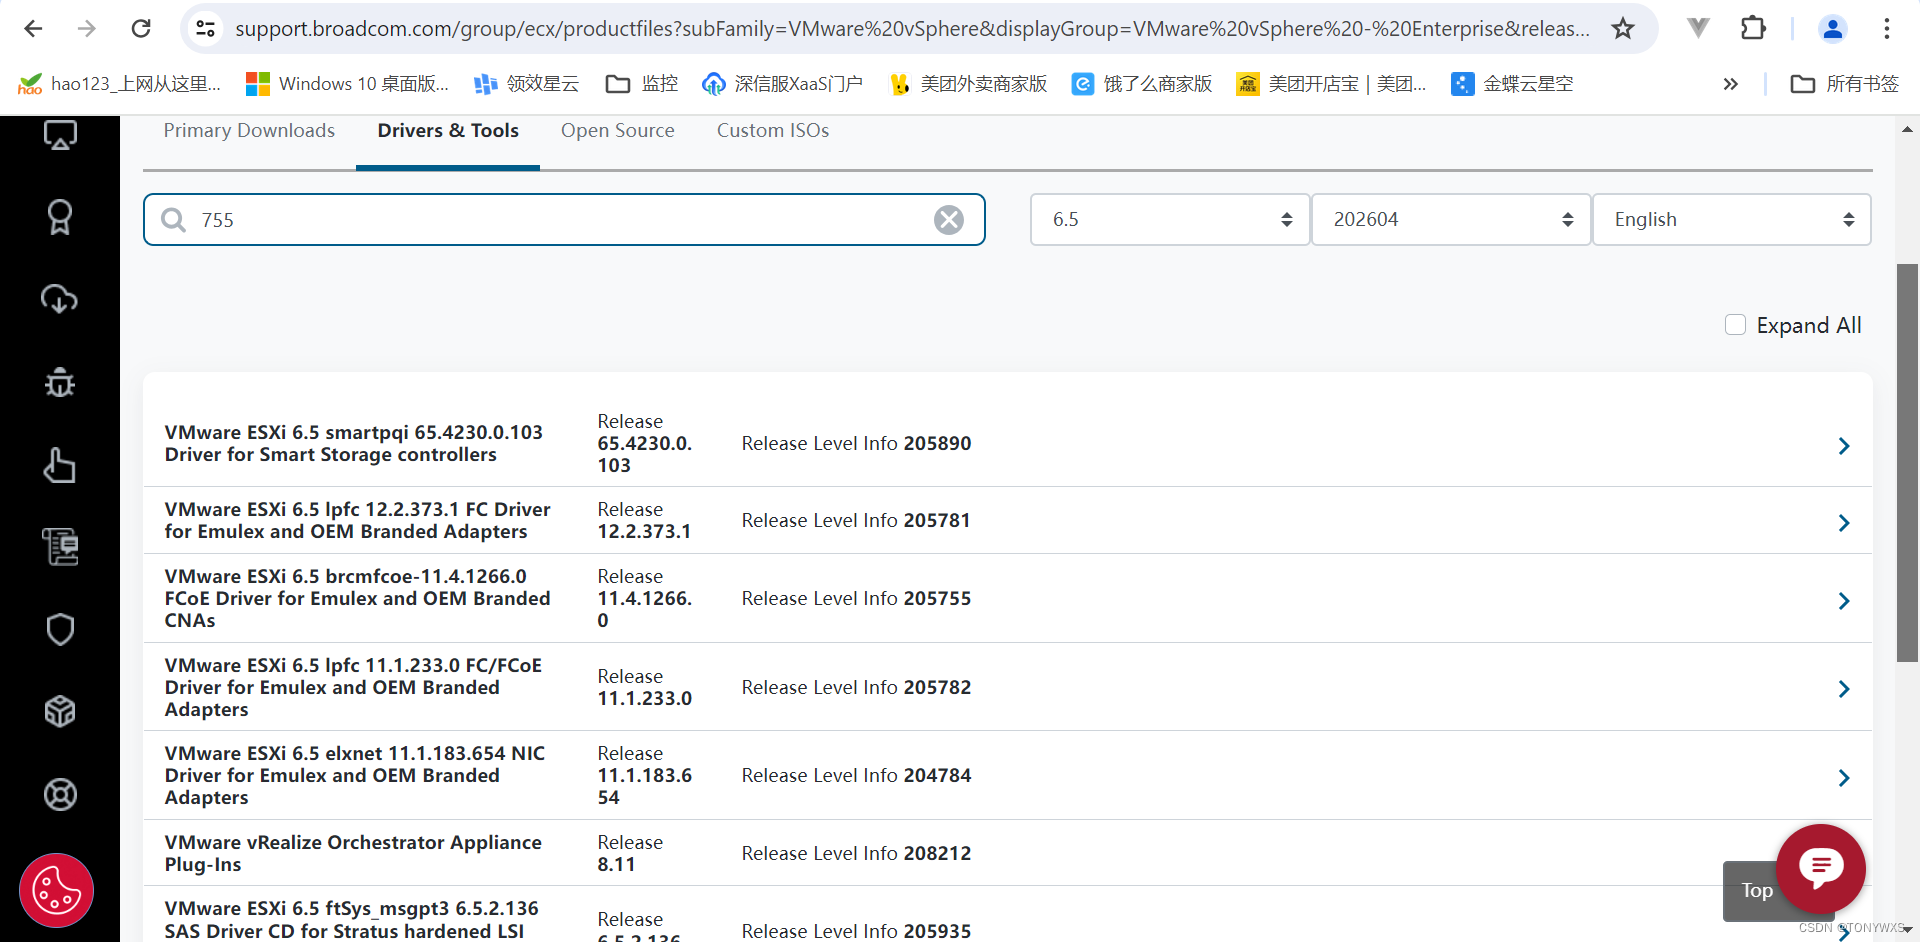Open the documents sidebar icon
The width and height of the screenshot is (1920, 942).
click(60, 547)
